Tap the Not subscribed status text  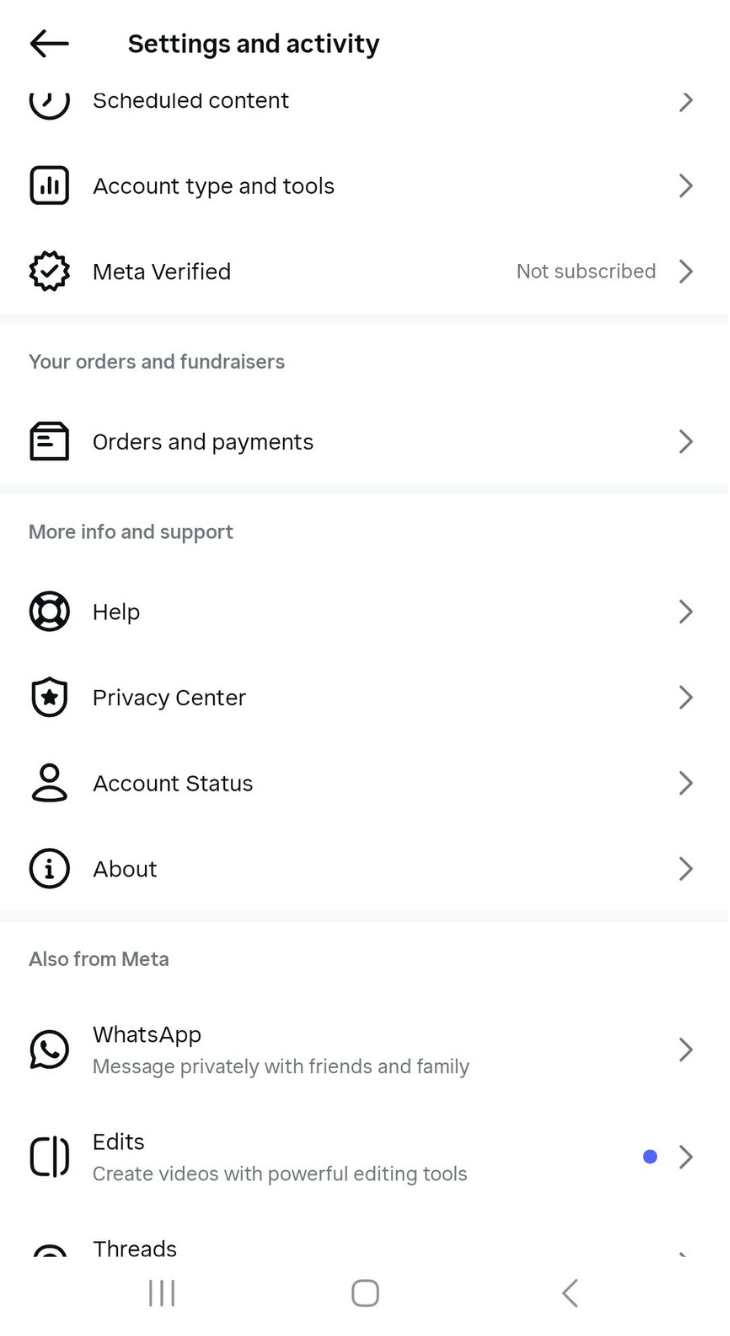tap(586, 272)
